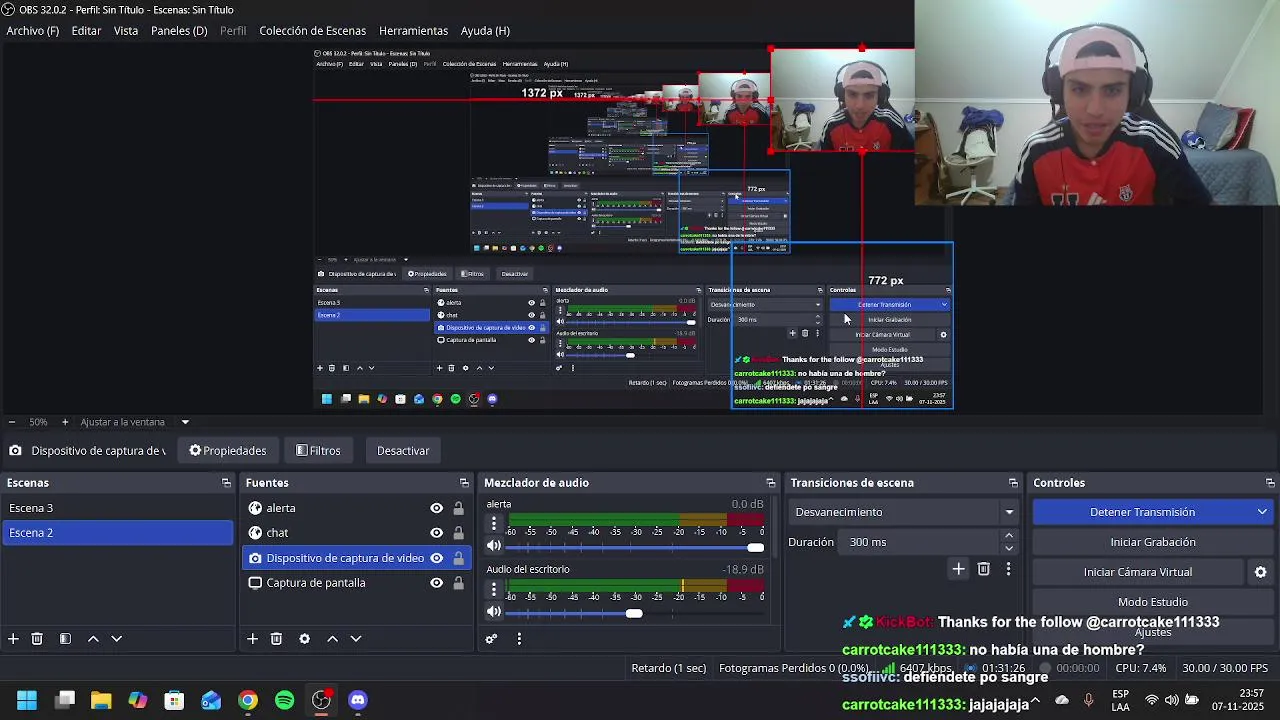This screenshot has height=720, width=1280.
Task: Add a configurable transition with plus icon
Action: (958, 569)
